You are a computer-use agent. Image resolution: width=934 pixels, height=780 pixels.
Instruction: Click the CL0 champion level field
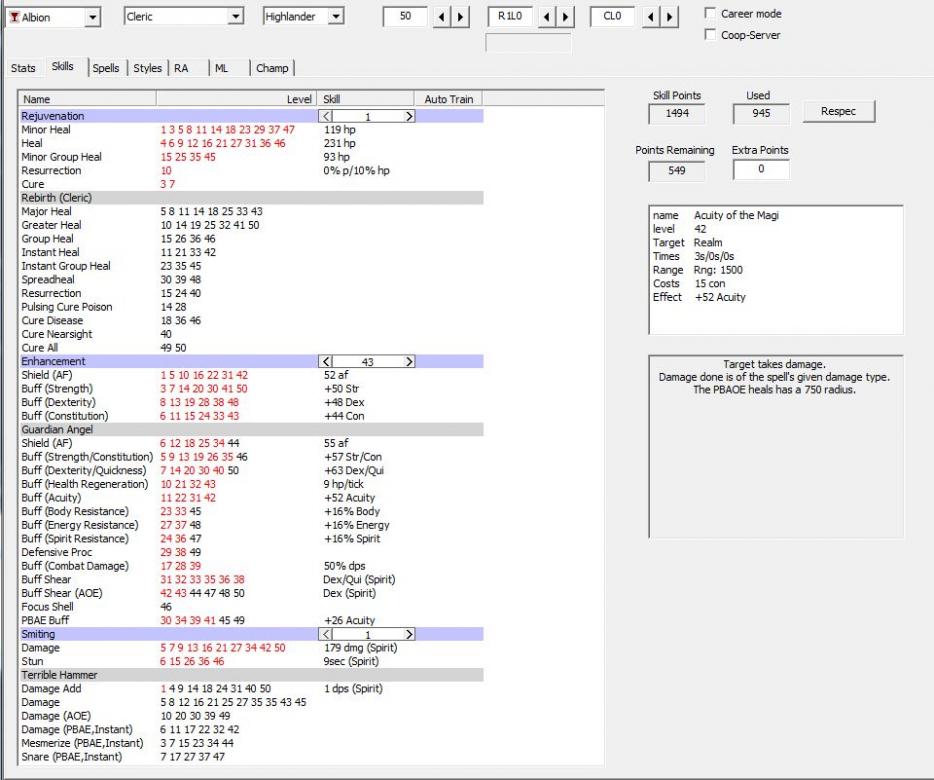612,16
